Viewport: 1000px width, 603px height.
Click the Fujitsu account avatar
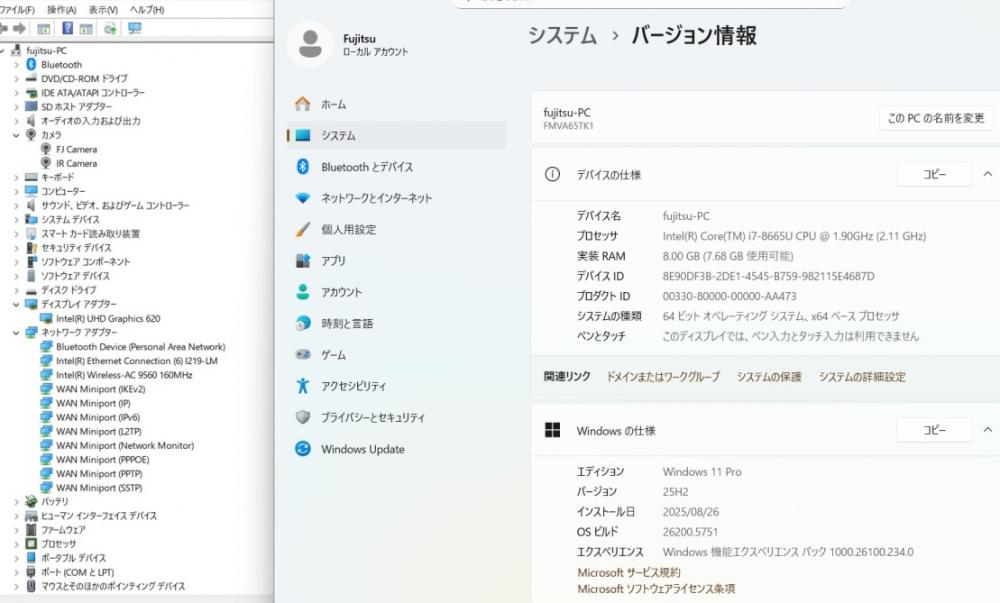(x=310, y=44)
